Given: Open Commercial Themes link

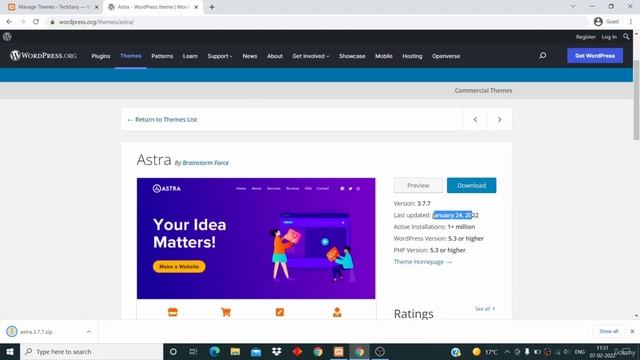Looking at the screenshot, I should pyautogui.click(x=483, y=90).
